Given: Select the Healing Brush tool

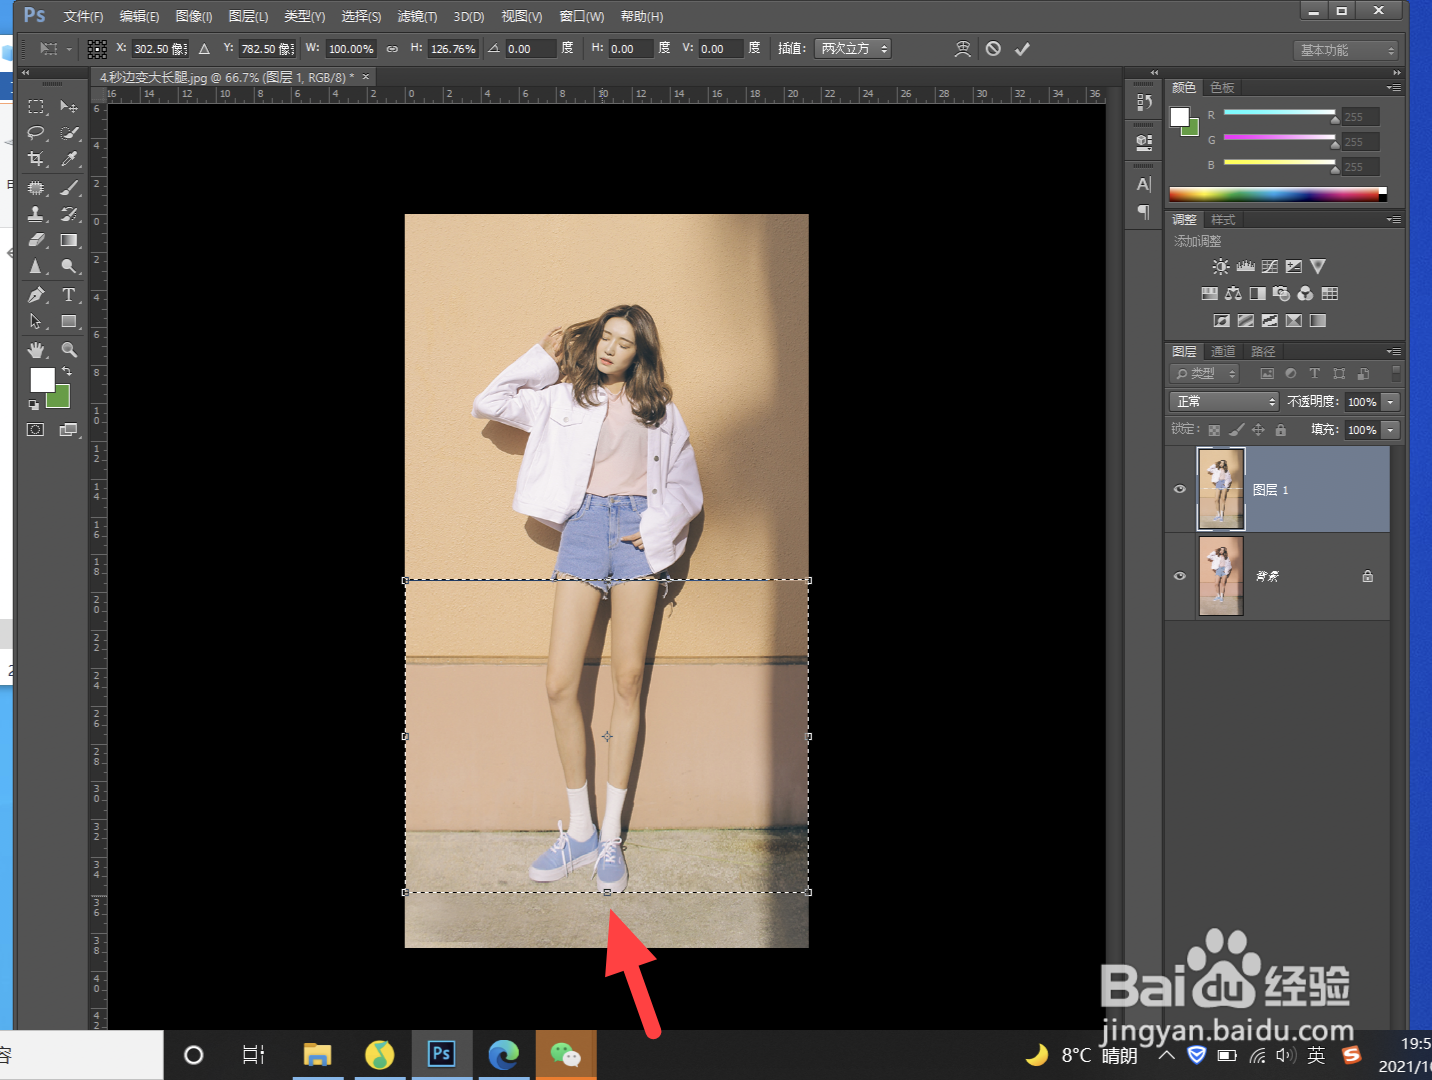Looking at the screenshot, I should 36,188.
